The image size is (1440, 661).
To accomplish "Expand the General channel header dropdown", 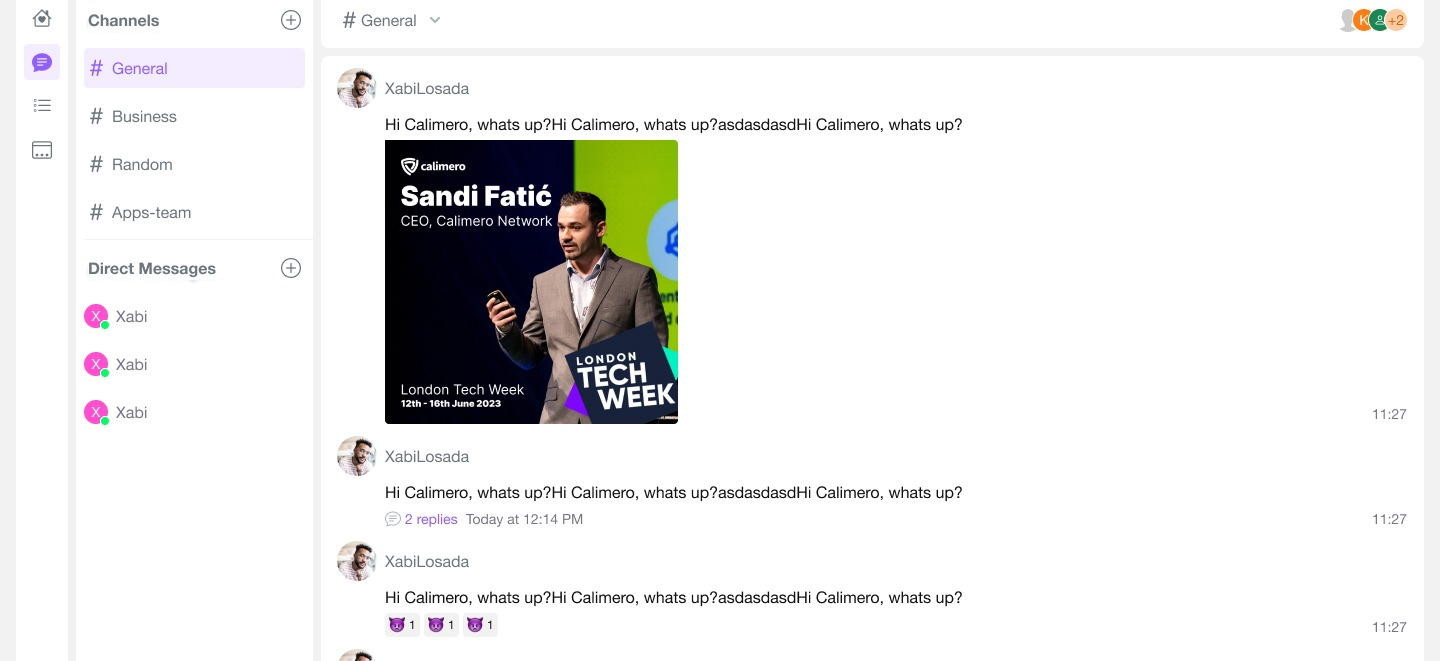I will [435, 20].
